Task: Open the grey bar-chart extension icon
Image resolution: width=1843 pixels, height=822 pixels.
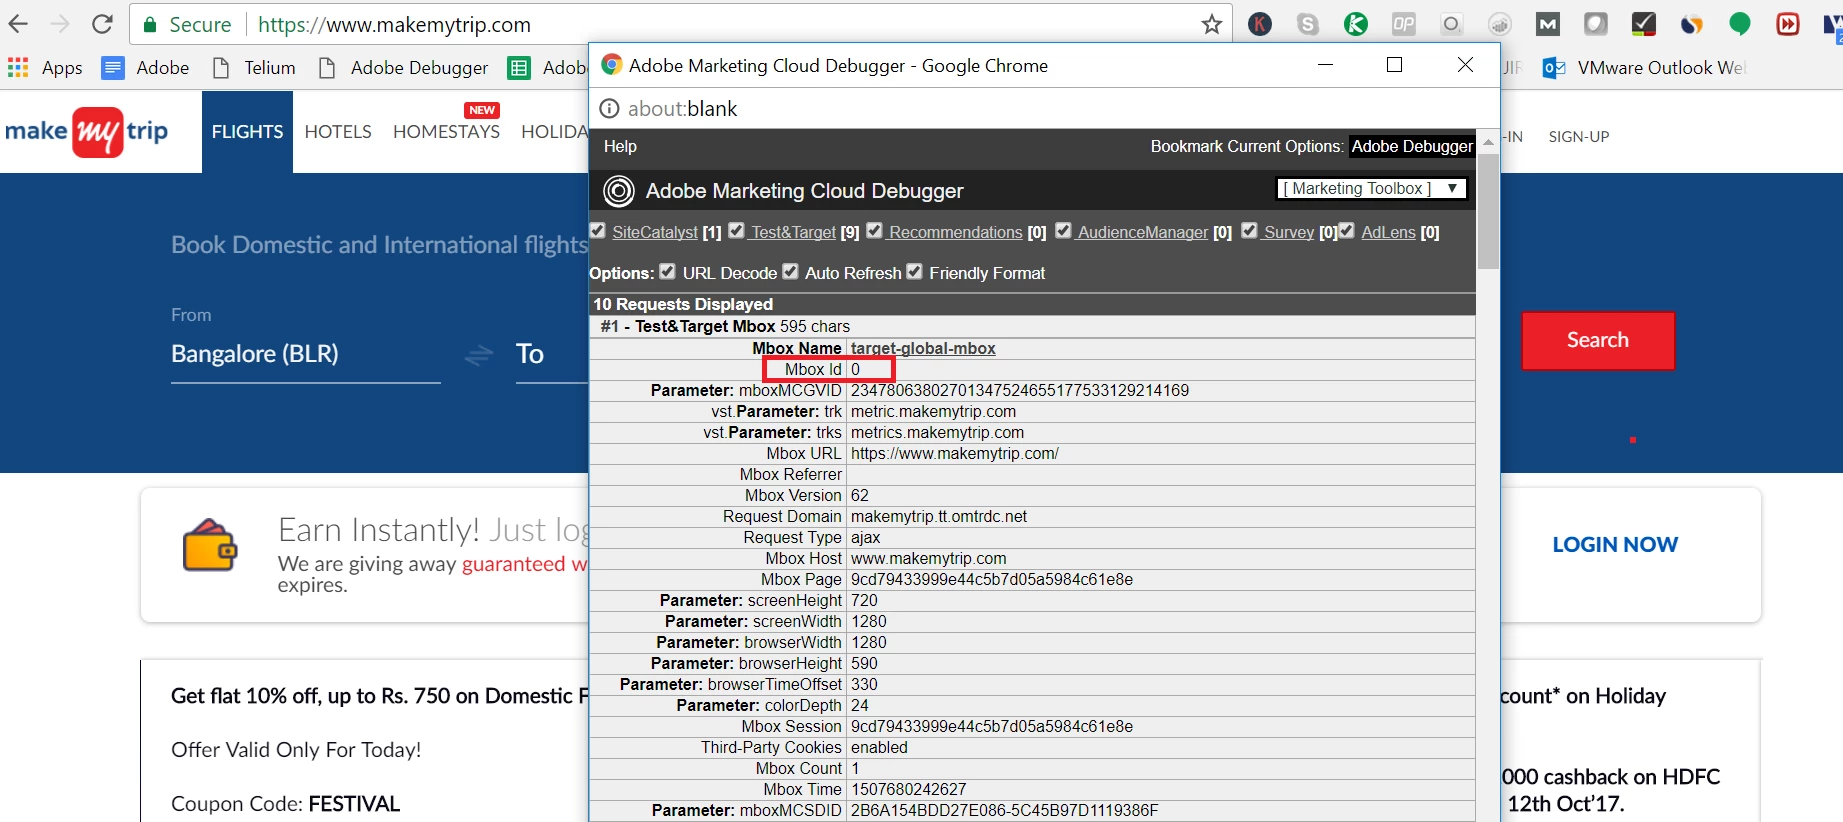Action: (x=1500, y=24)
